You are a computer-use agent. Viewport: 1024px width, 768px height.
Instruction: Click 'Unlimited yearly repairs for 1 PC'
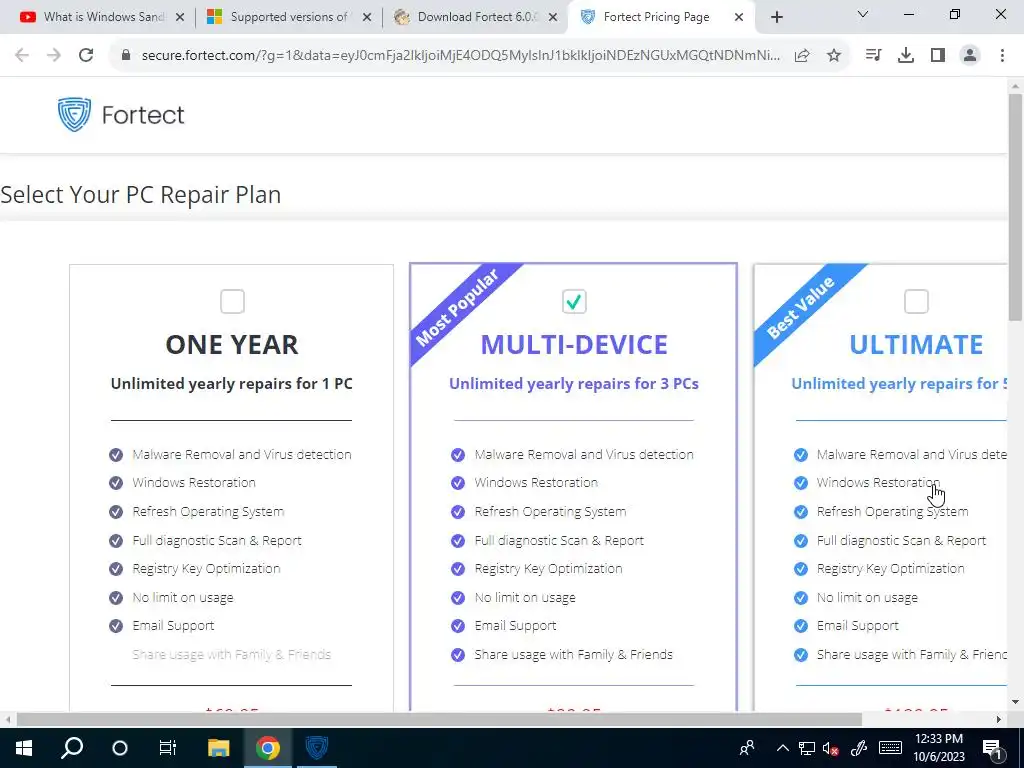click(x=232, y=383)
